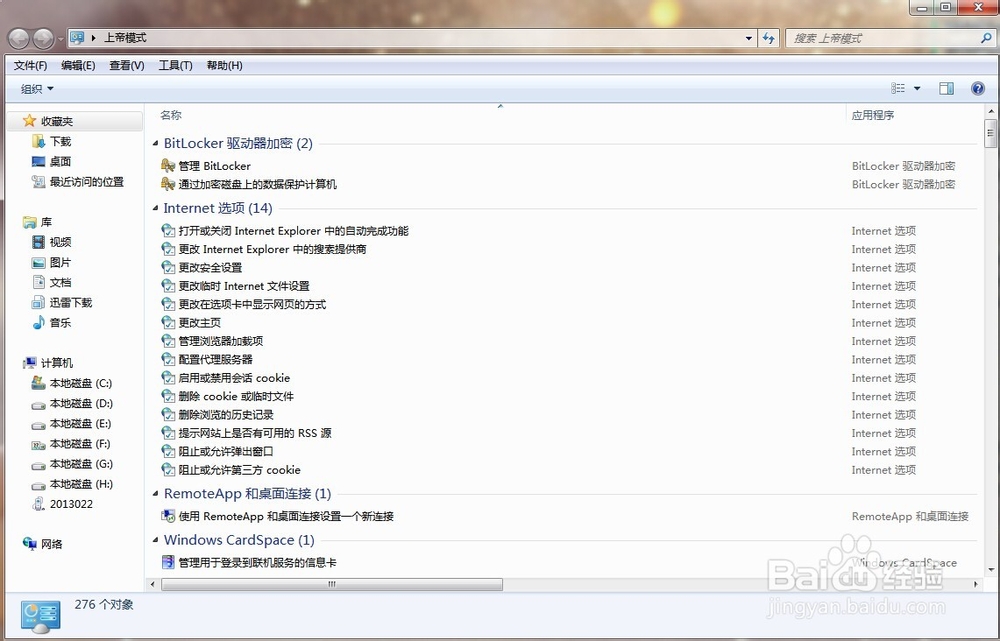Click the refresh button beside address bar
1000x641 pixels.
coord(768,38)
